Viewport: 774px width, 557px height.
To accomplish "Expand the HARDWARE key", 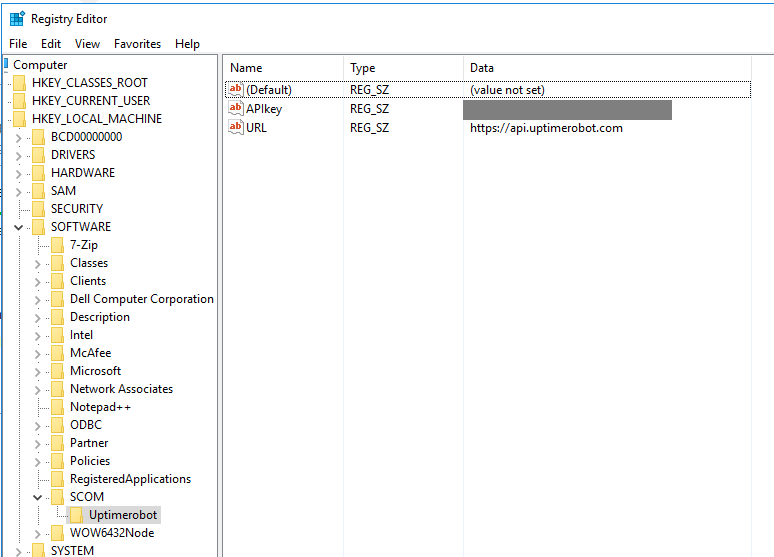I will 18,174.
